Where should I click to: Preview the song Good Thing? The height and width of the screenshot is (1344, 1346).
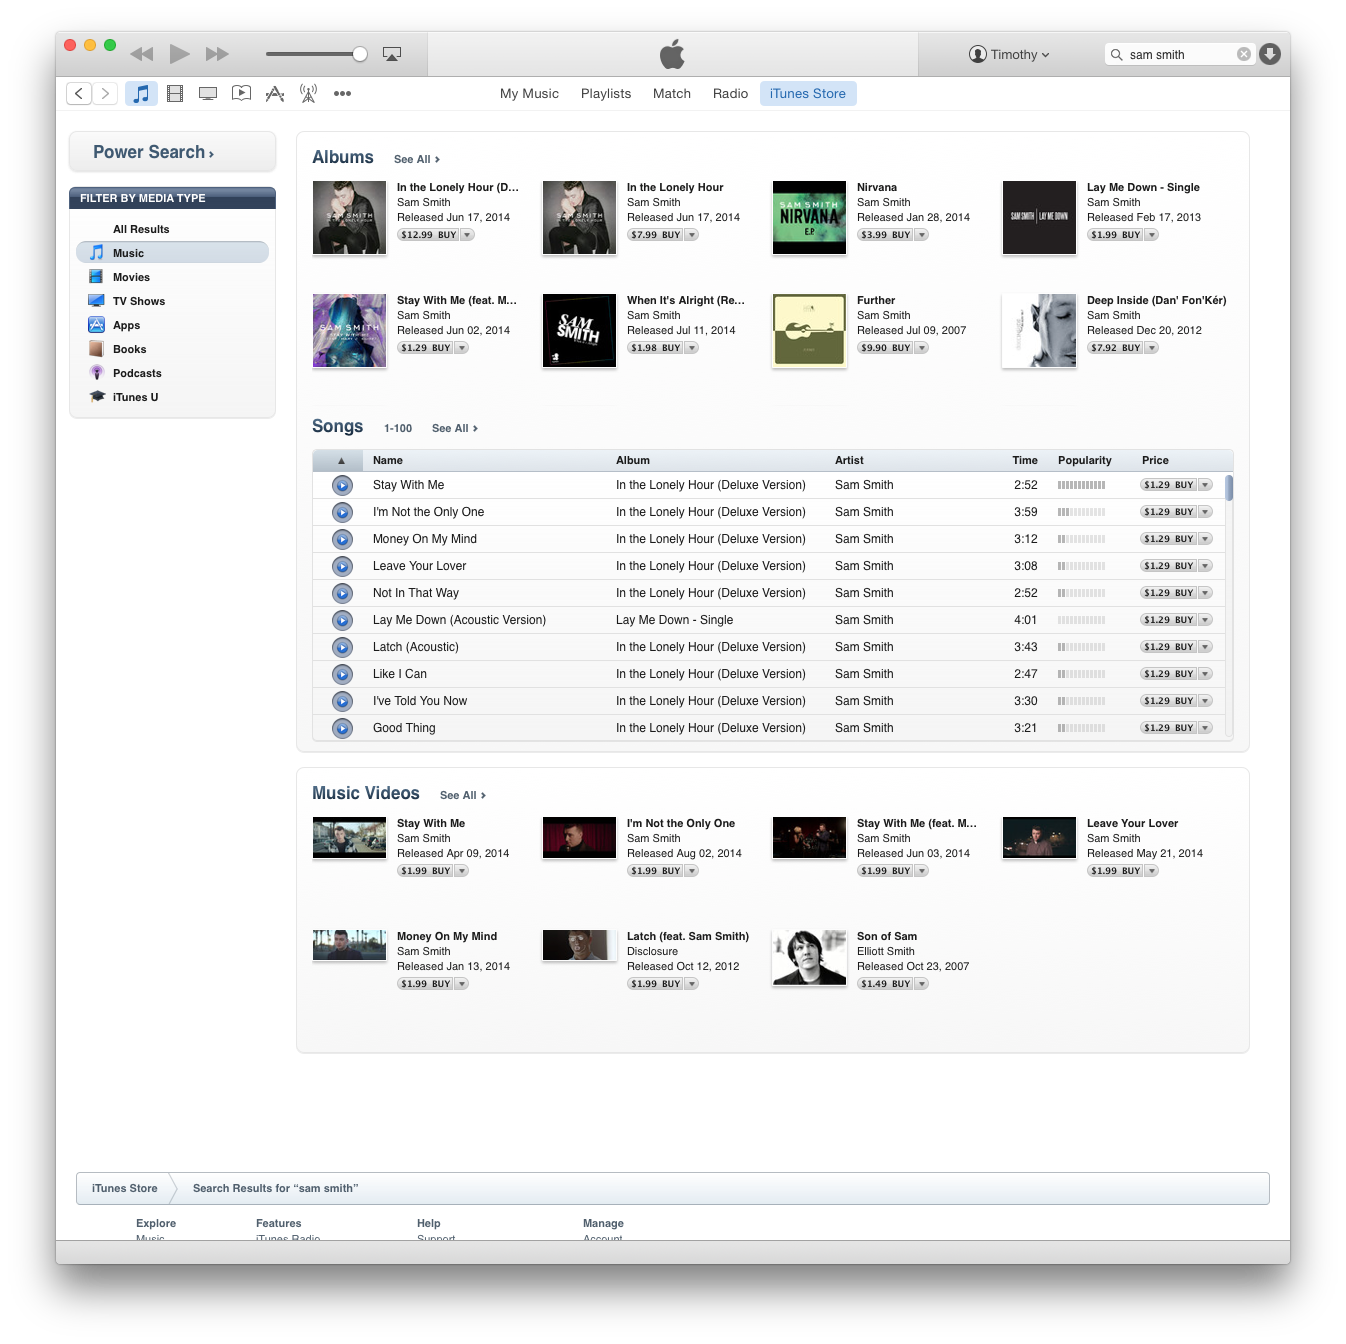coord(342,728)
